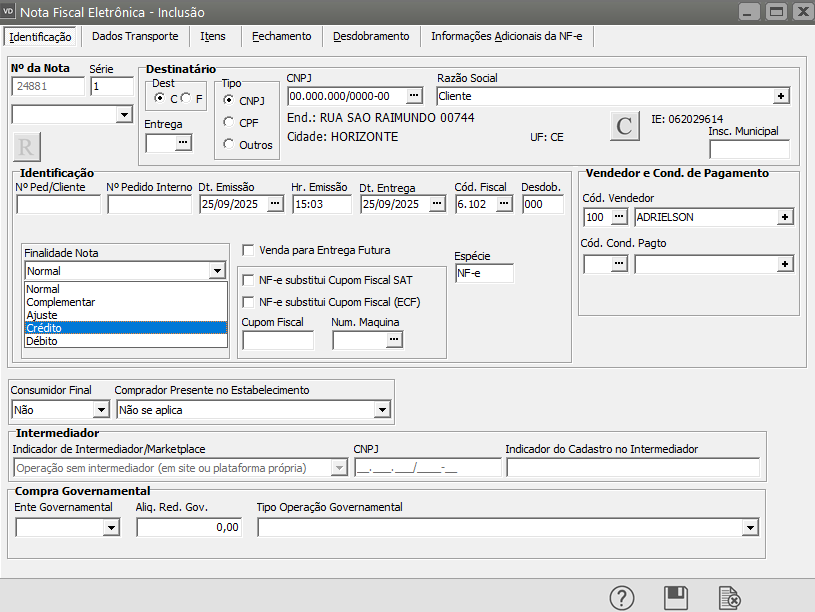
Task: Open the Num. Maquina lookup button
Action: (394, 340)
